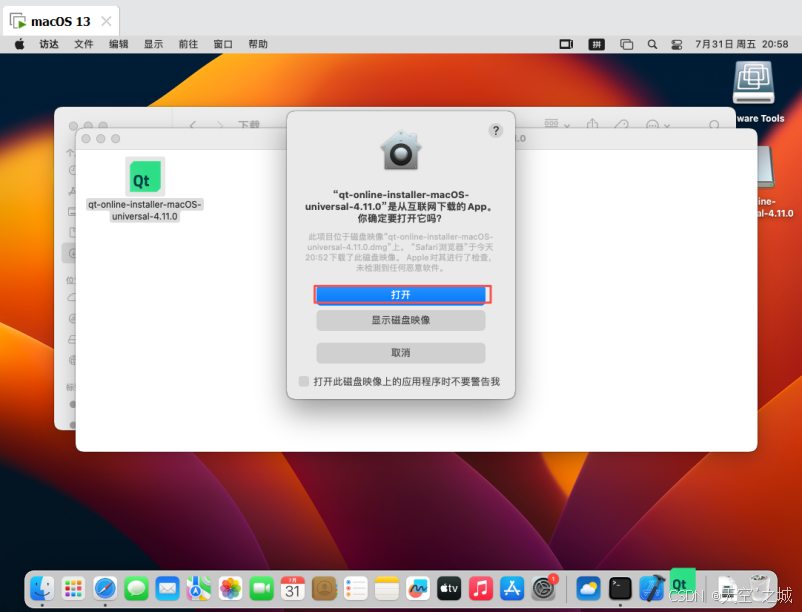802x612 pixels.
Task: Open Messages from the Dock
Action: click(x=136, y=589)
